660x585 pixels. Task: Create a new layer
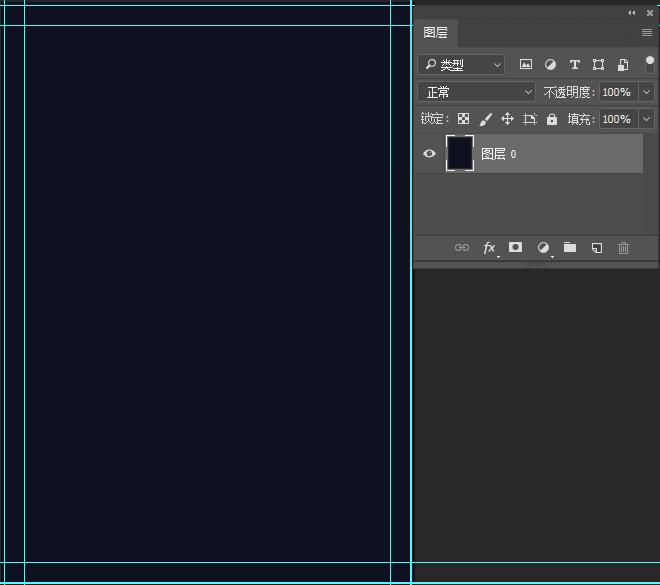[x=596, y=248]
